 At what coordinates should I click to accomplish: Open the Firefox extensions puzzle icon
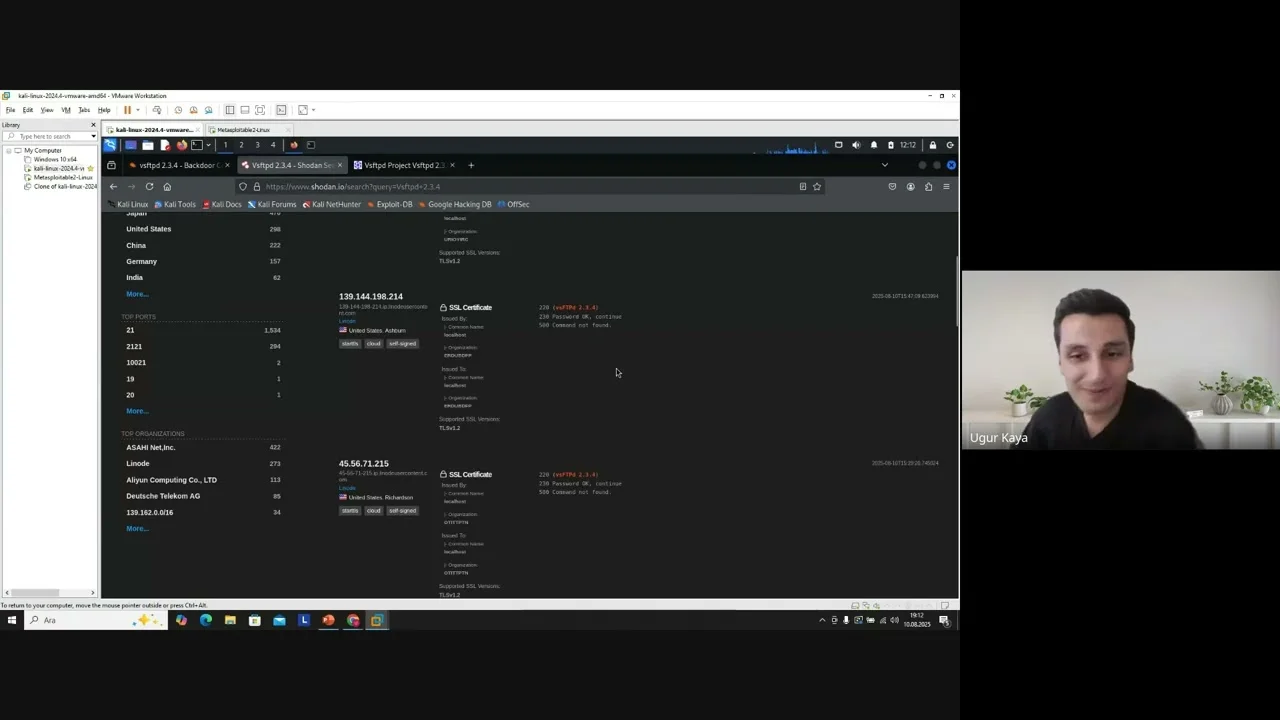928,187
